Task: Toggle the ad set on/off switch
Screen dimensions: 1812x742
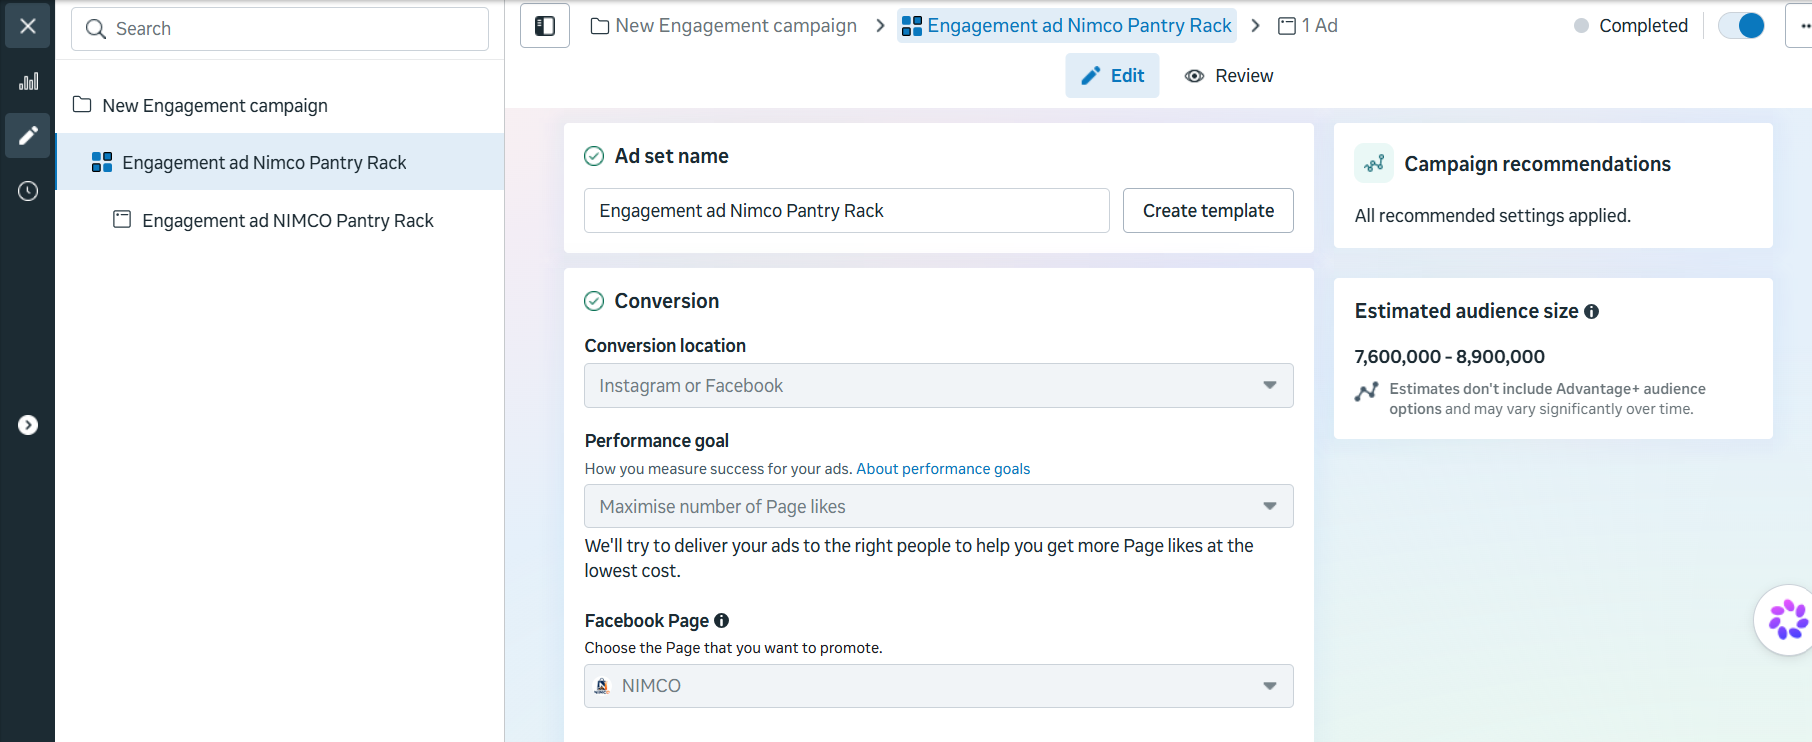Action: click(1741, 26)
